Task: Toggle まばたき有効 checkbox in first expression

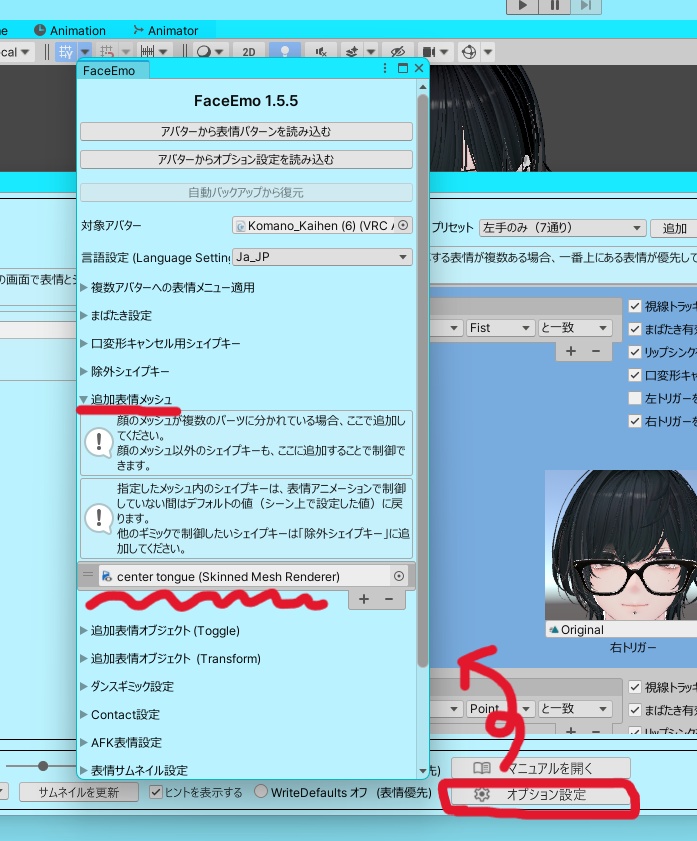Action: 635,329
